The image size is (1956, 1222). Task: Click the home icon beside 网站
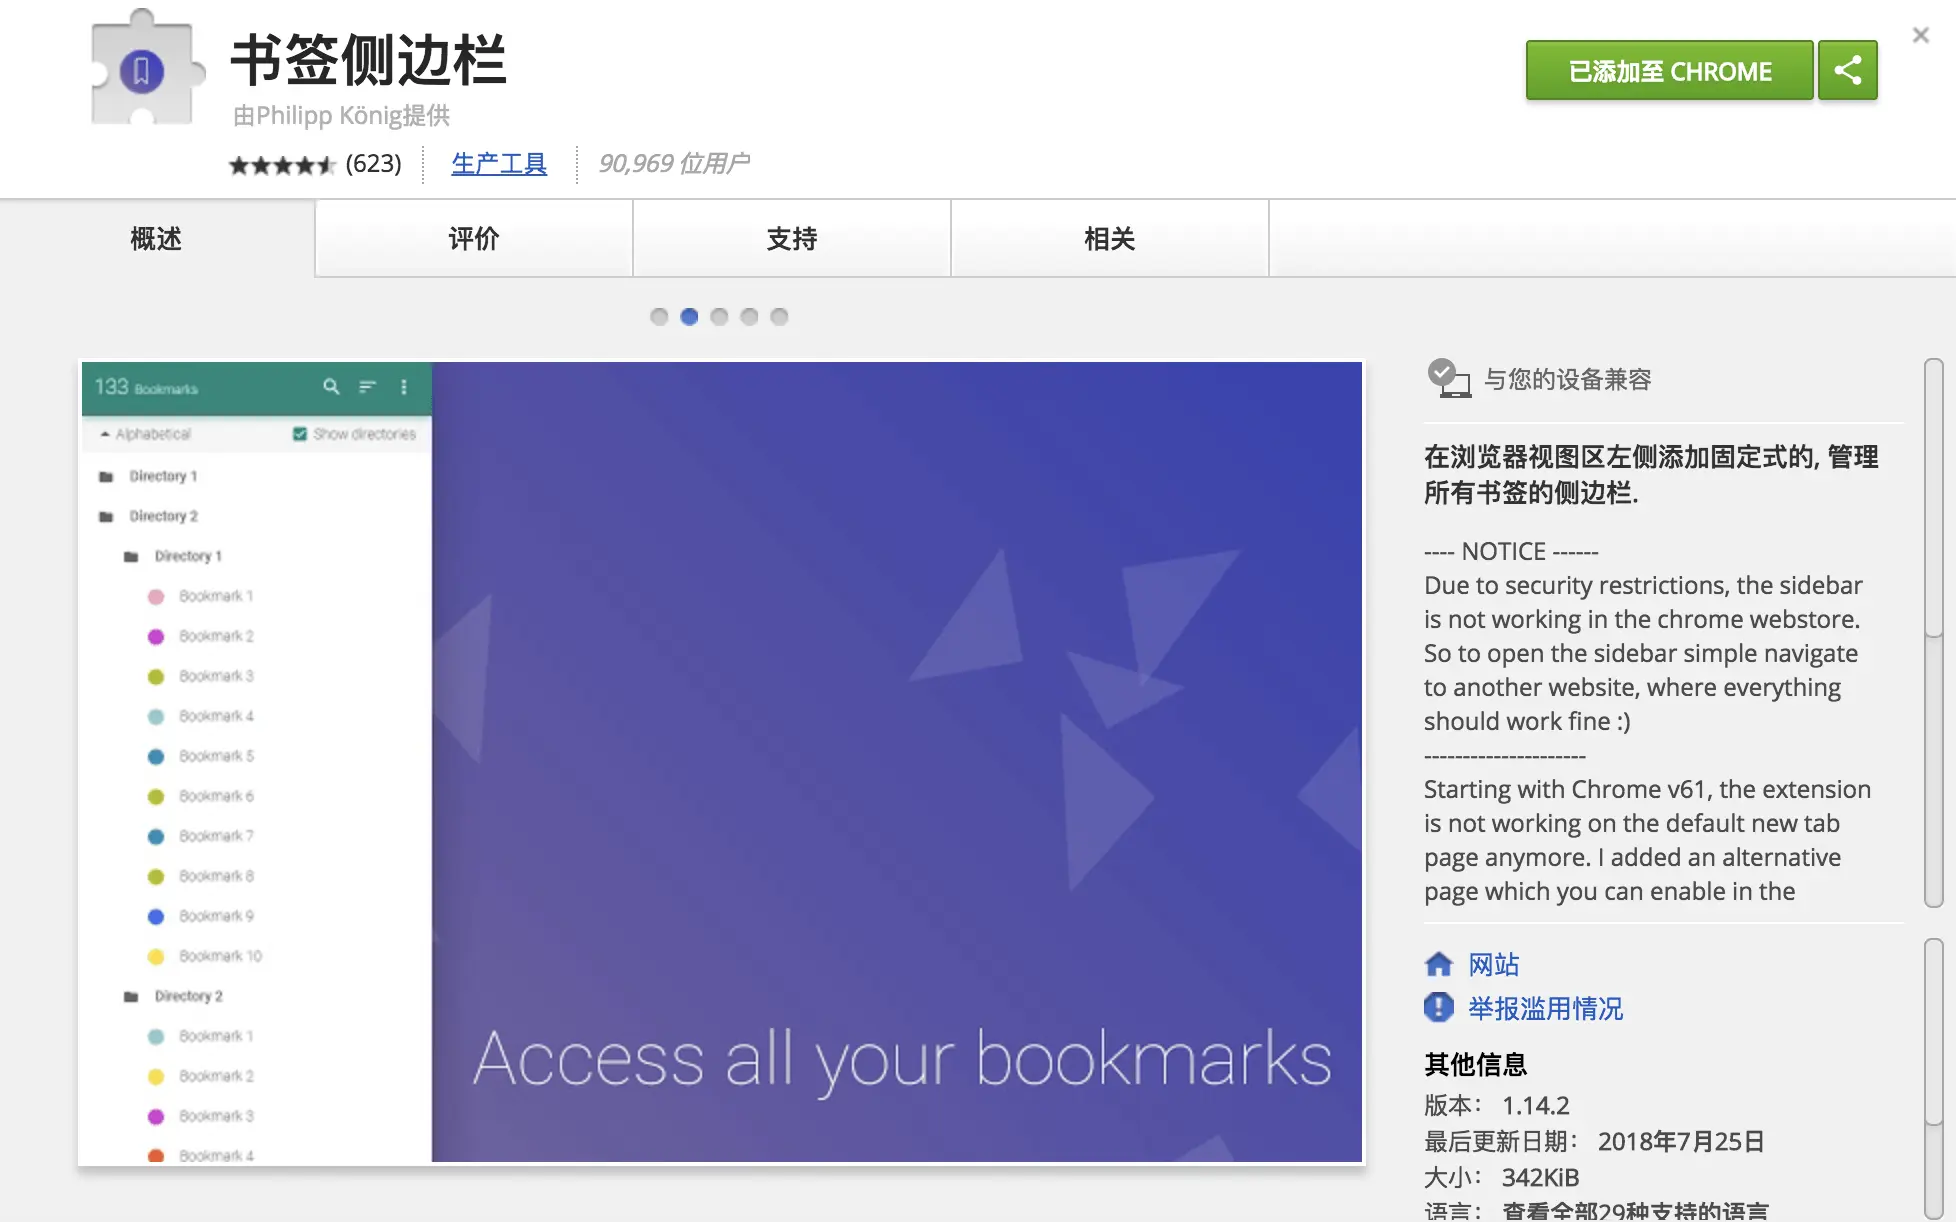(1438, 964)
